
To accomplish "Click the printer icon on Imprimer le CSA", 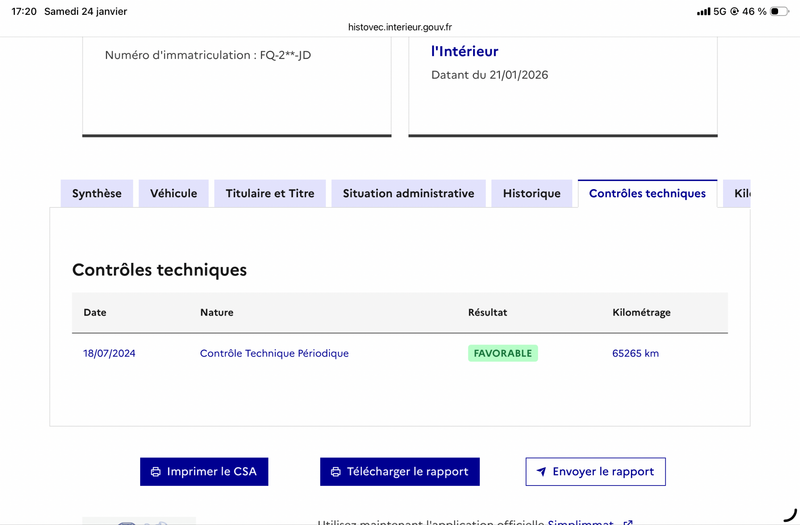I will coord(155,472).
